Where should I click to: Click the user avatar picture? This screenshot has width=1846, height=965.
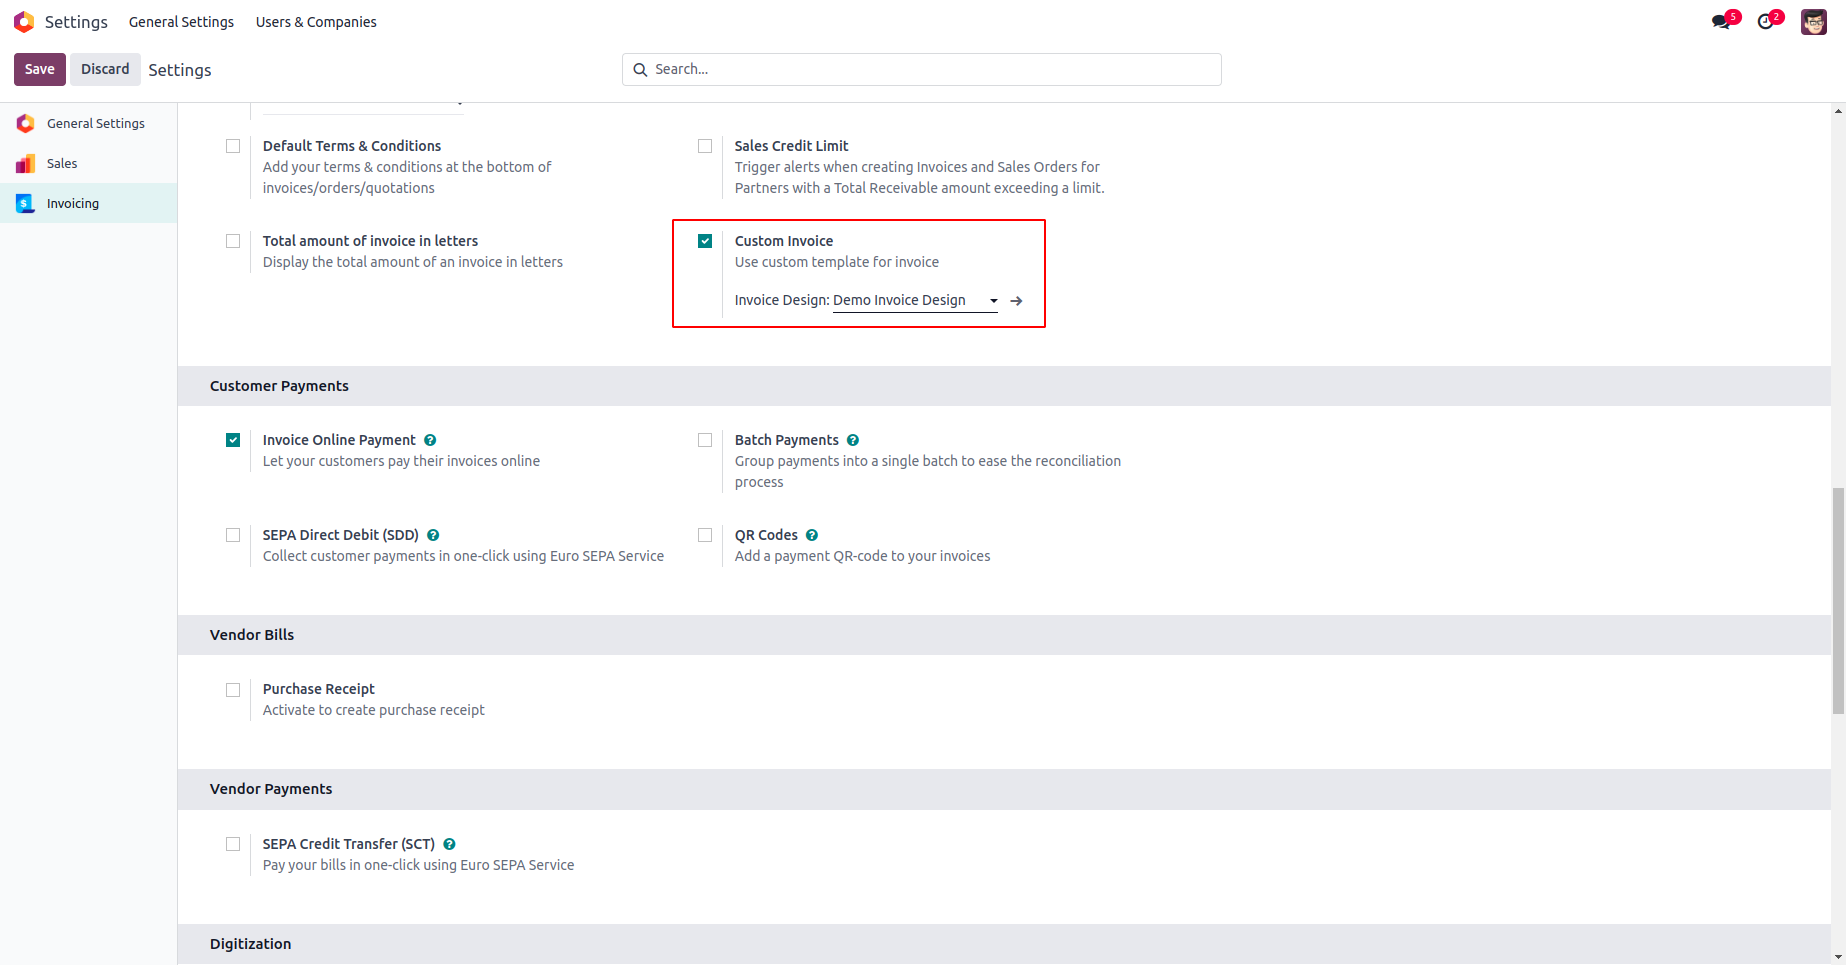1814,22
